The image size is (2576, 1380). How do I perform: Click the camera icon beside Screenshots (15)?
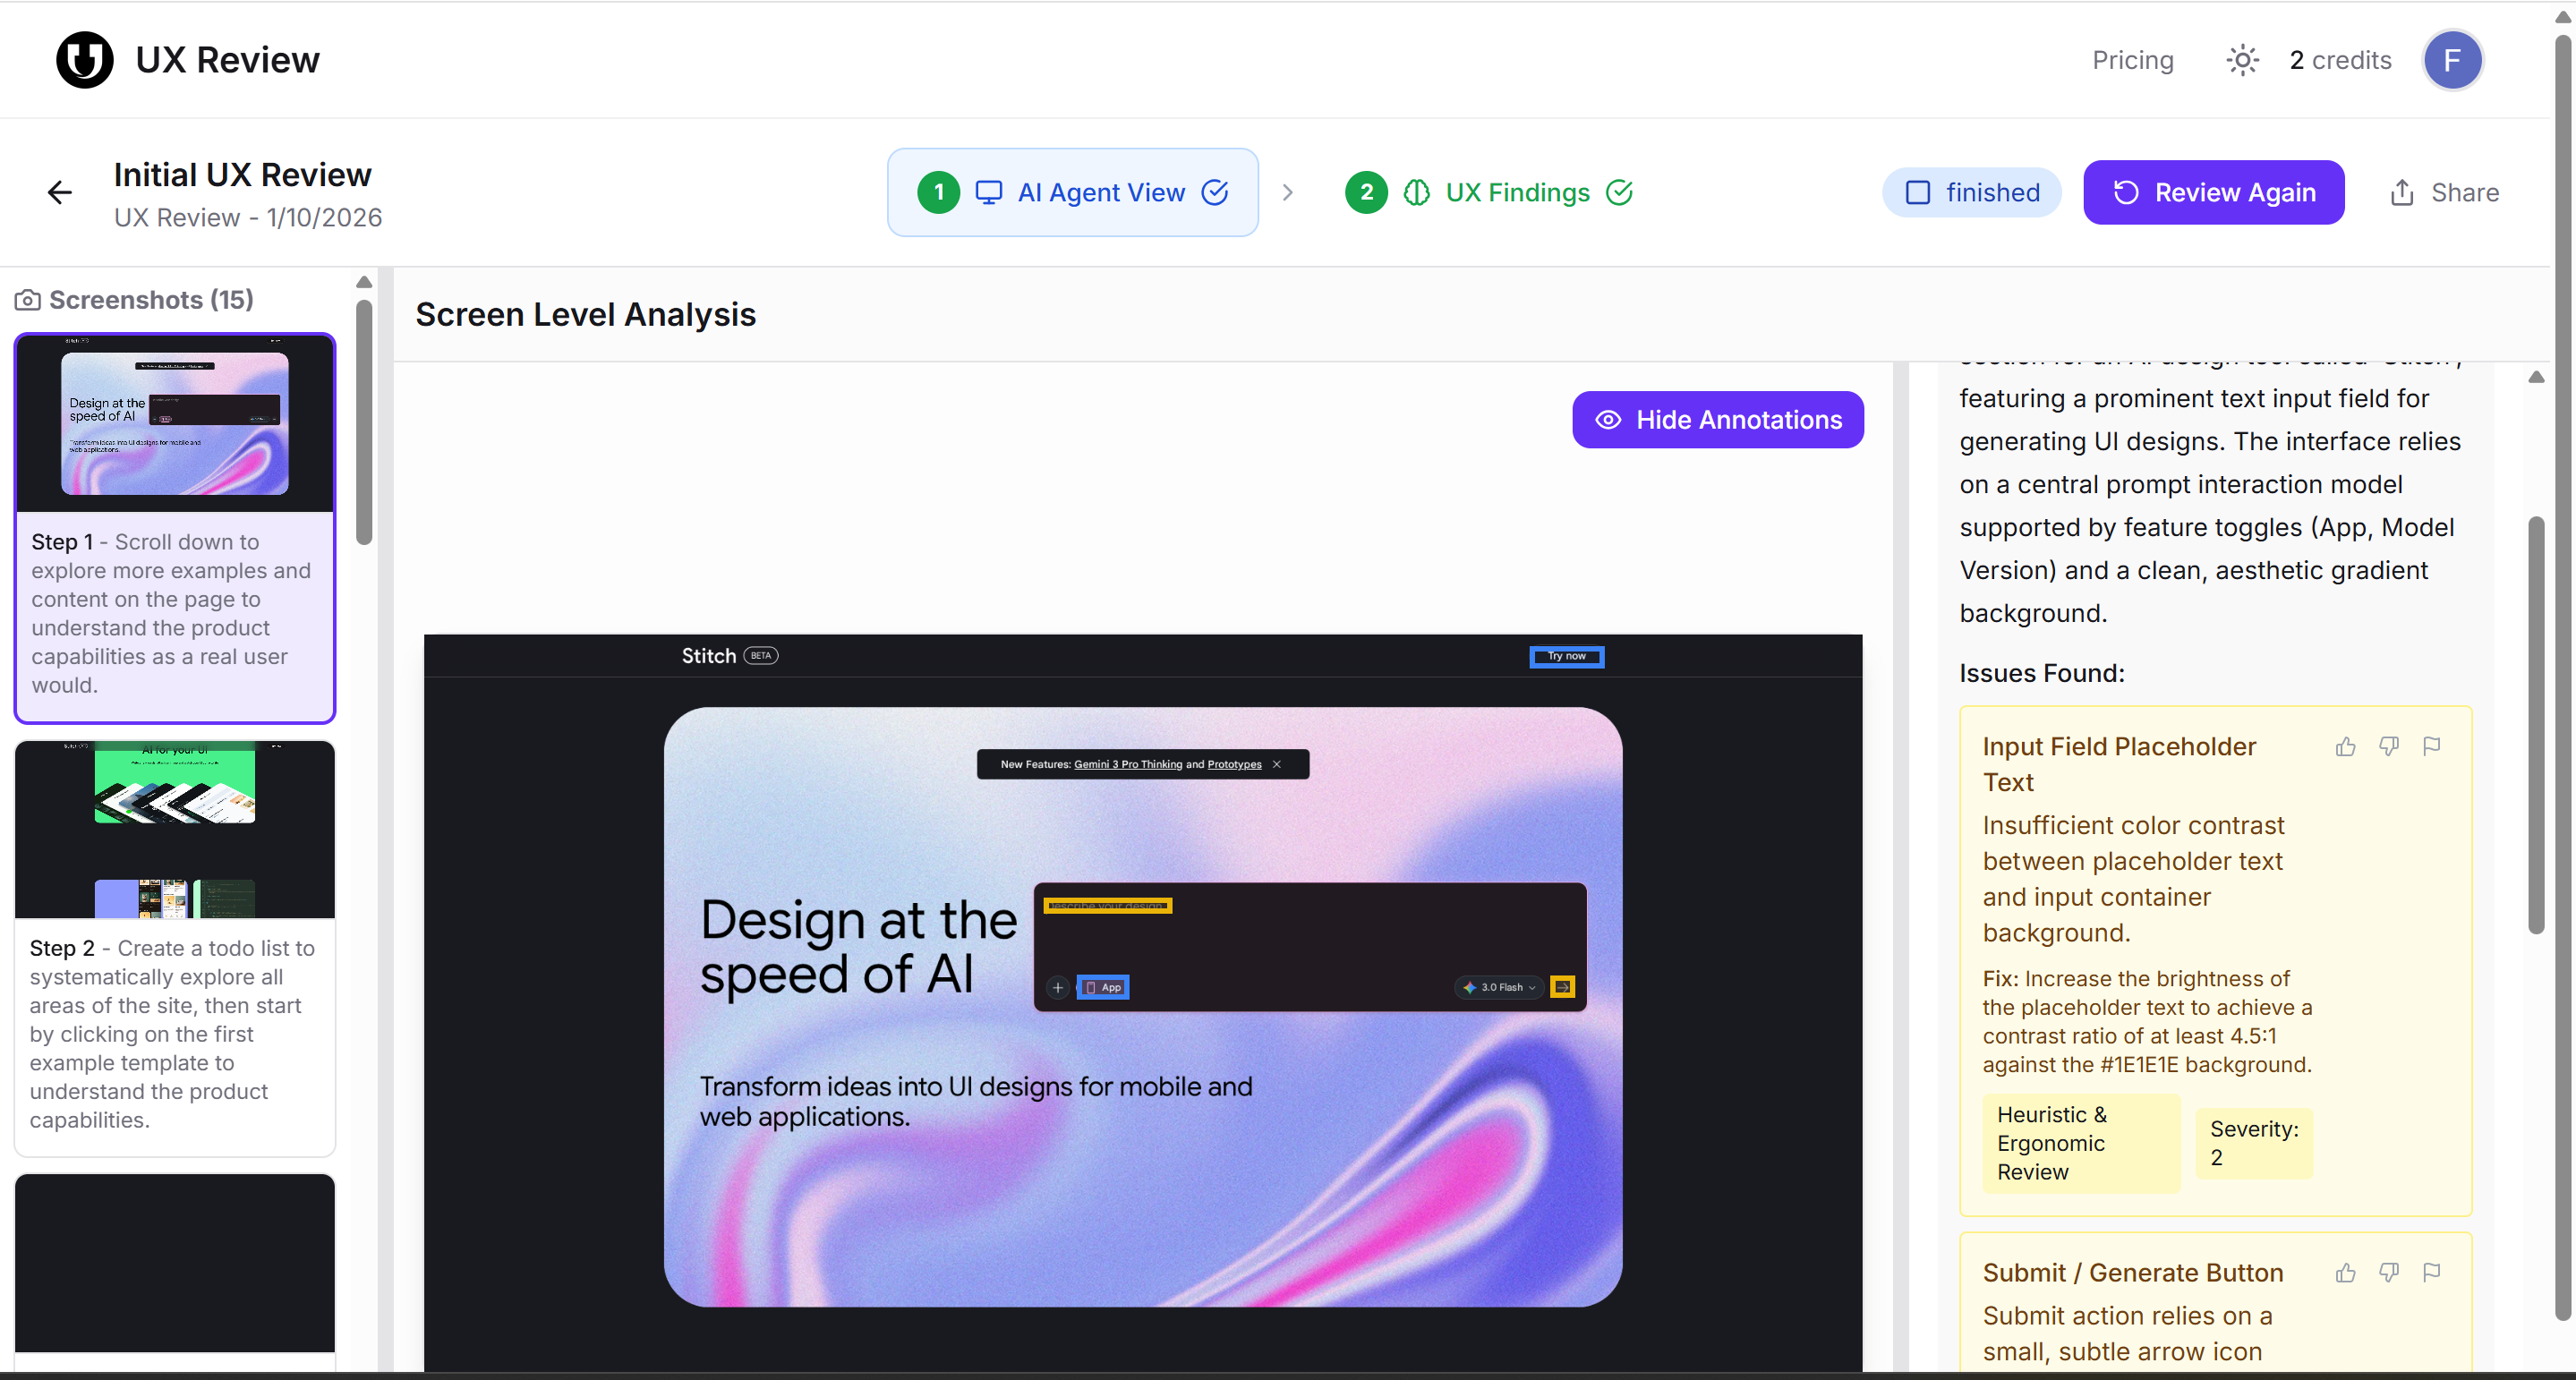[28, 298]
